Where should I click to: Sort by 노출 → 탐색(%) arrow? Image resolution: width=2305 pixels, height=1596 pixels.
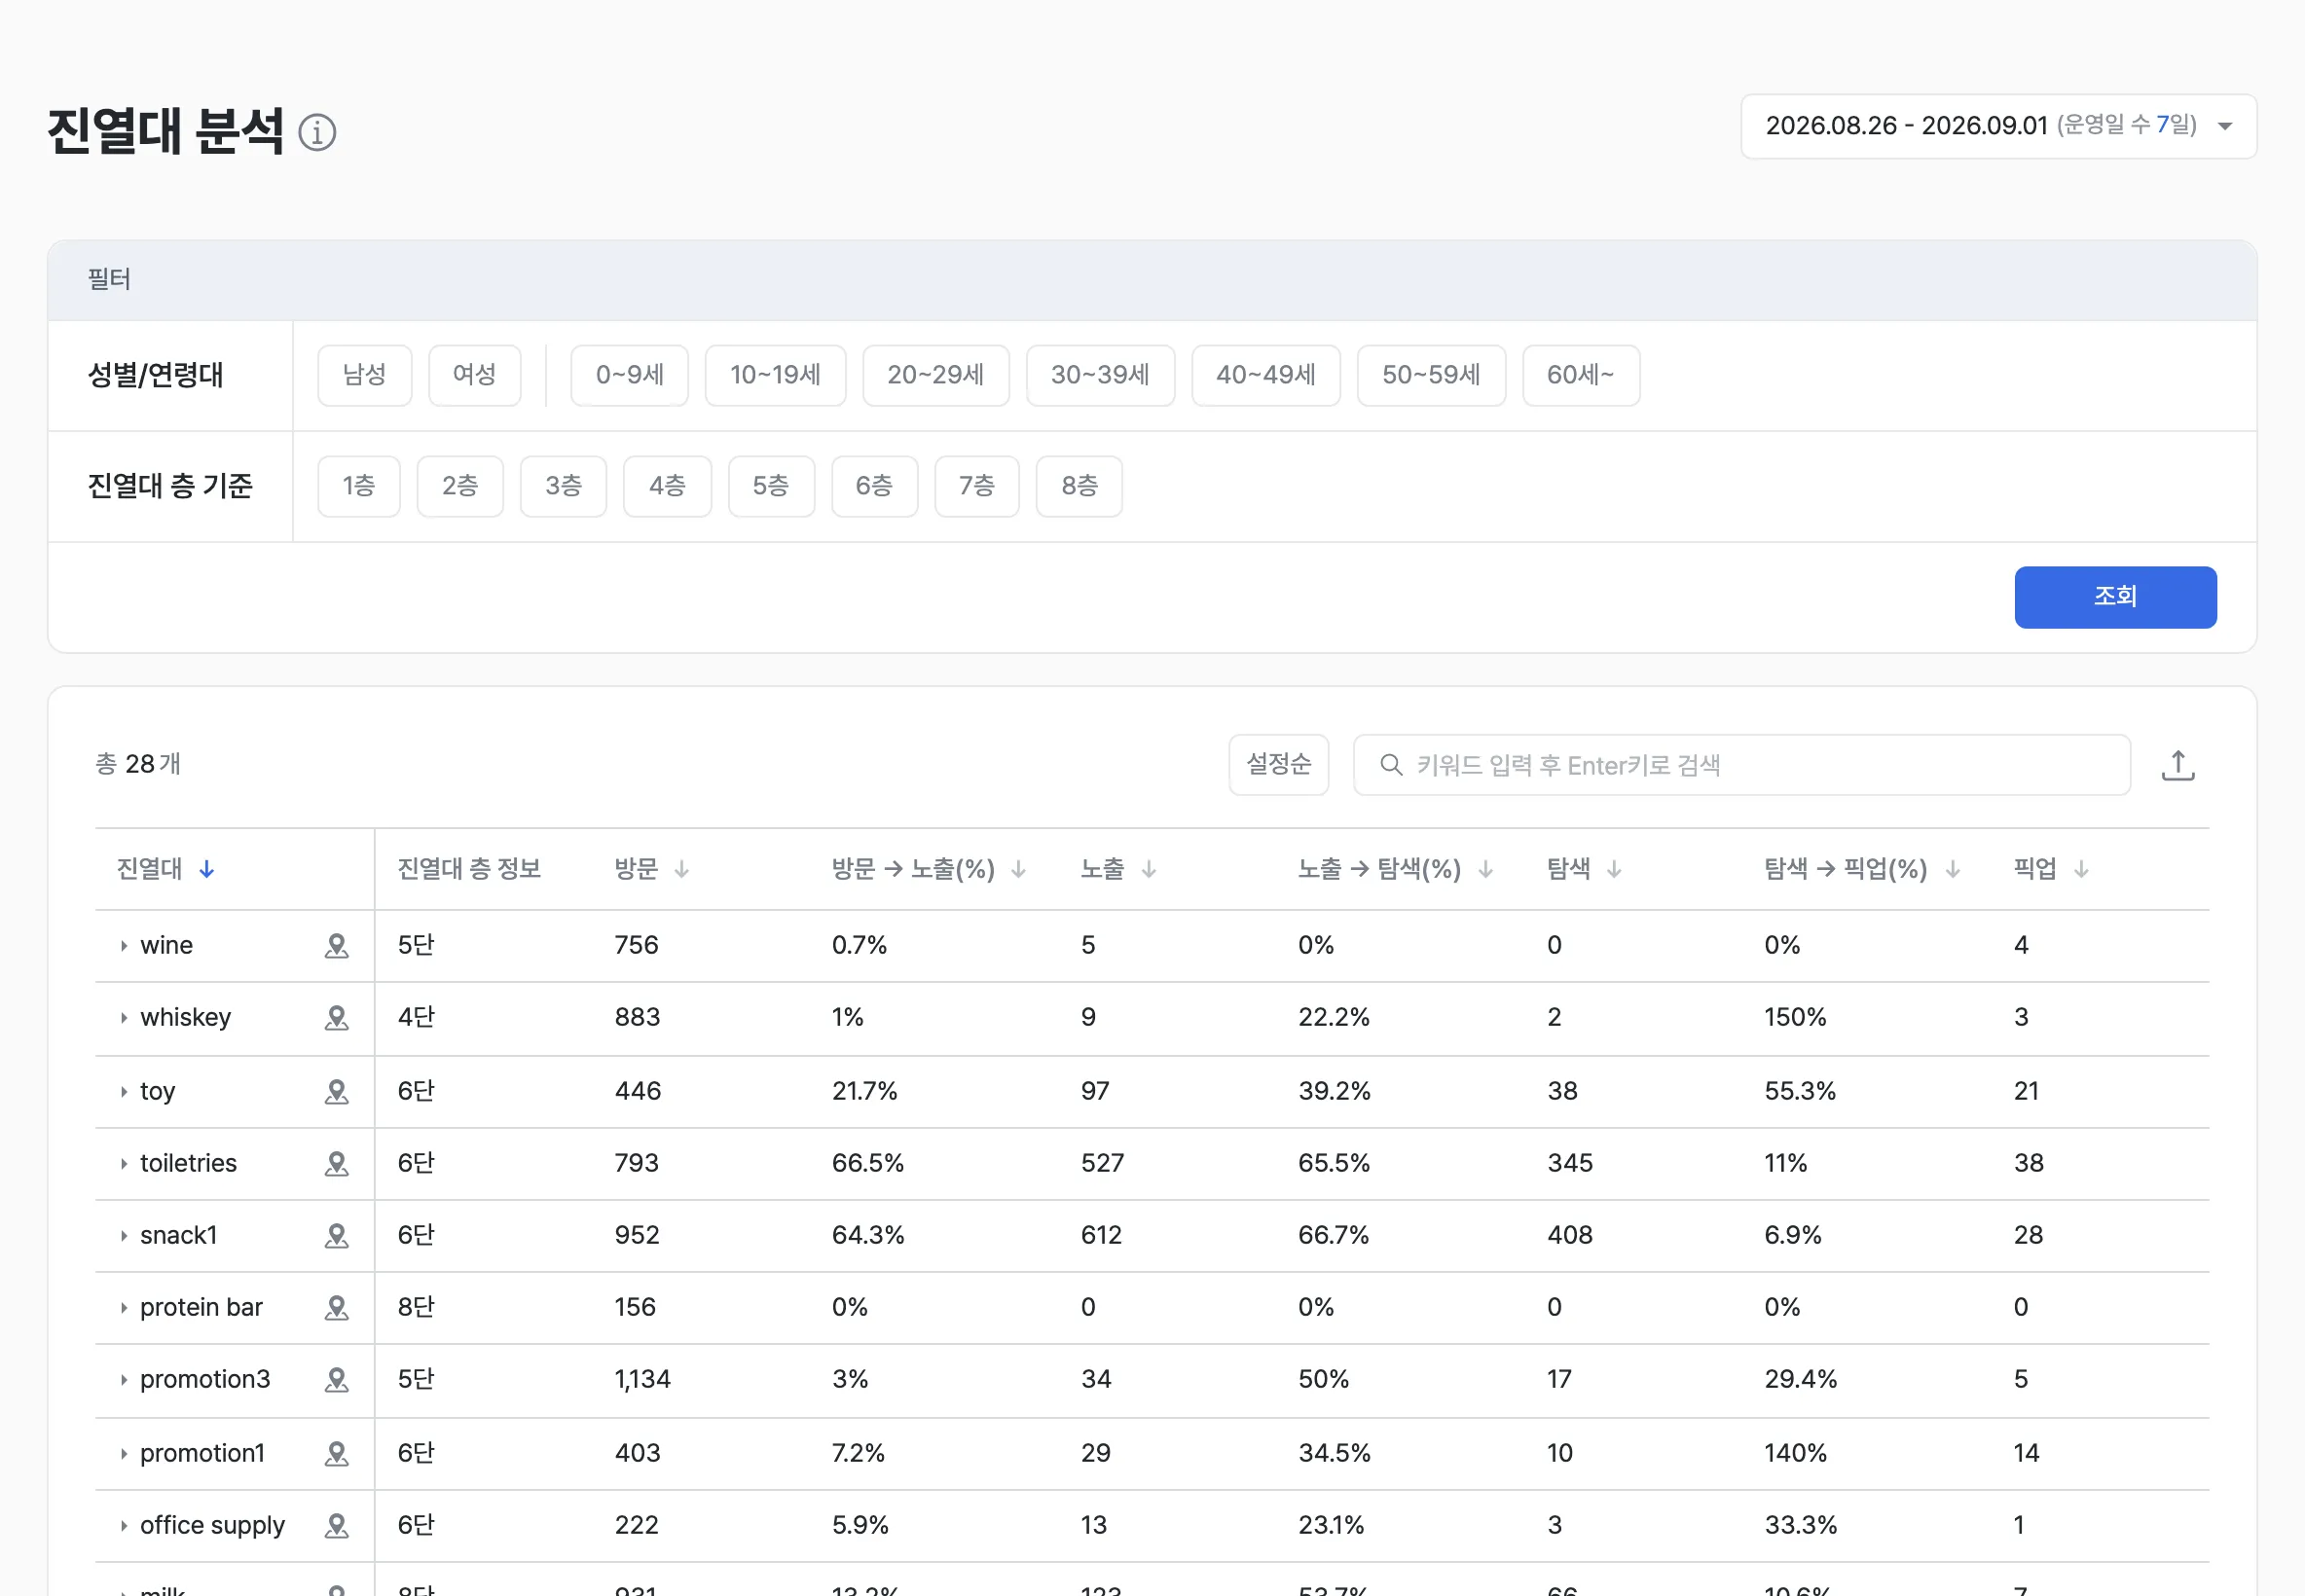click(1485, 869)
